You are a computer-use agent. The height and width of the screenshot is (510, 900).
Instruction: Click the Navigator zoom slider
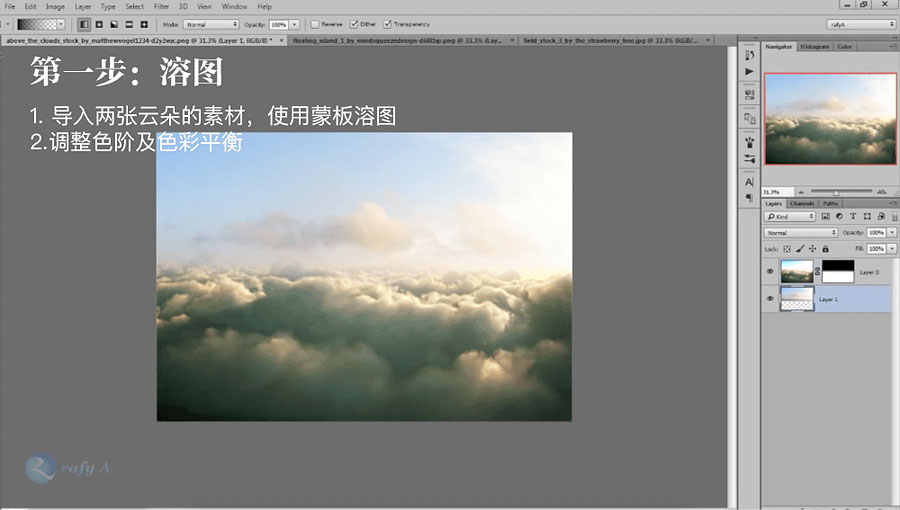click(x=836, y=191)
